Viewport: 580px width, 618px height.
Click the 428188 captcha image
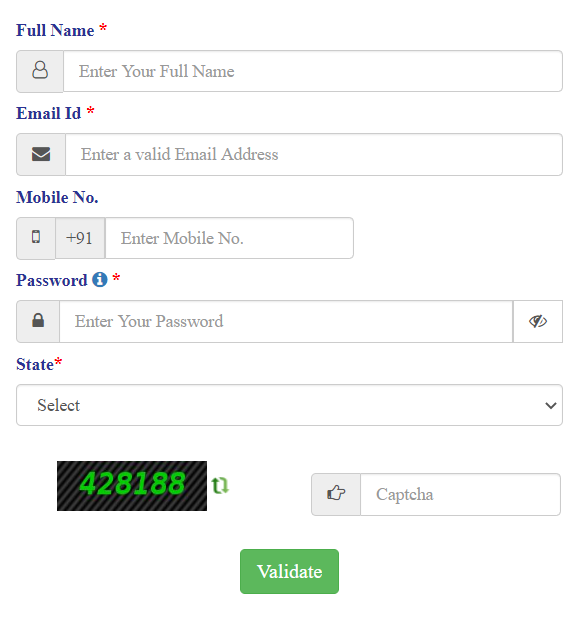pyautogui.click(x=132, y=486)
